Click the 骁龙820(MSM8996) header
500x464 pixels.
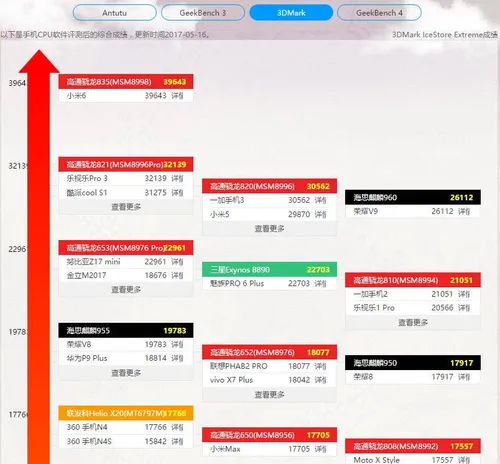click(269, 186)
